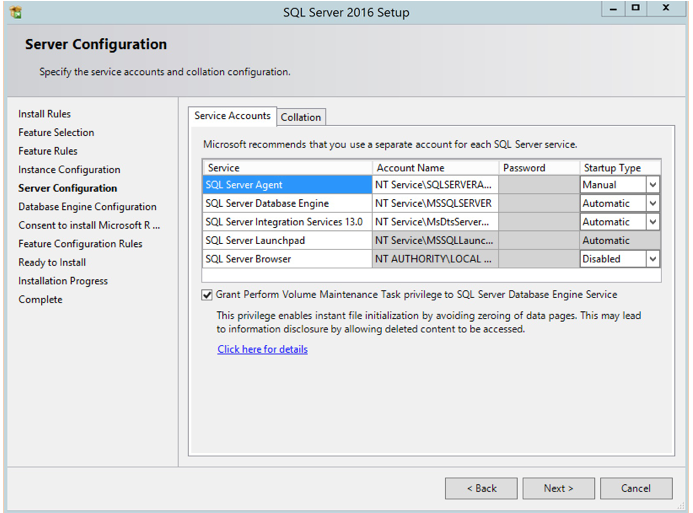Maximize the SQL Server 2016 Setup window
The image size is (693, 513).
pos(635,9)
